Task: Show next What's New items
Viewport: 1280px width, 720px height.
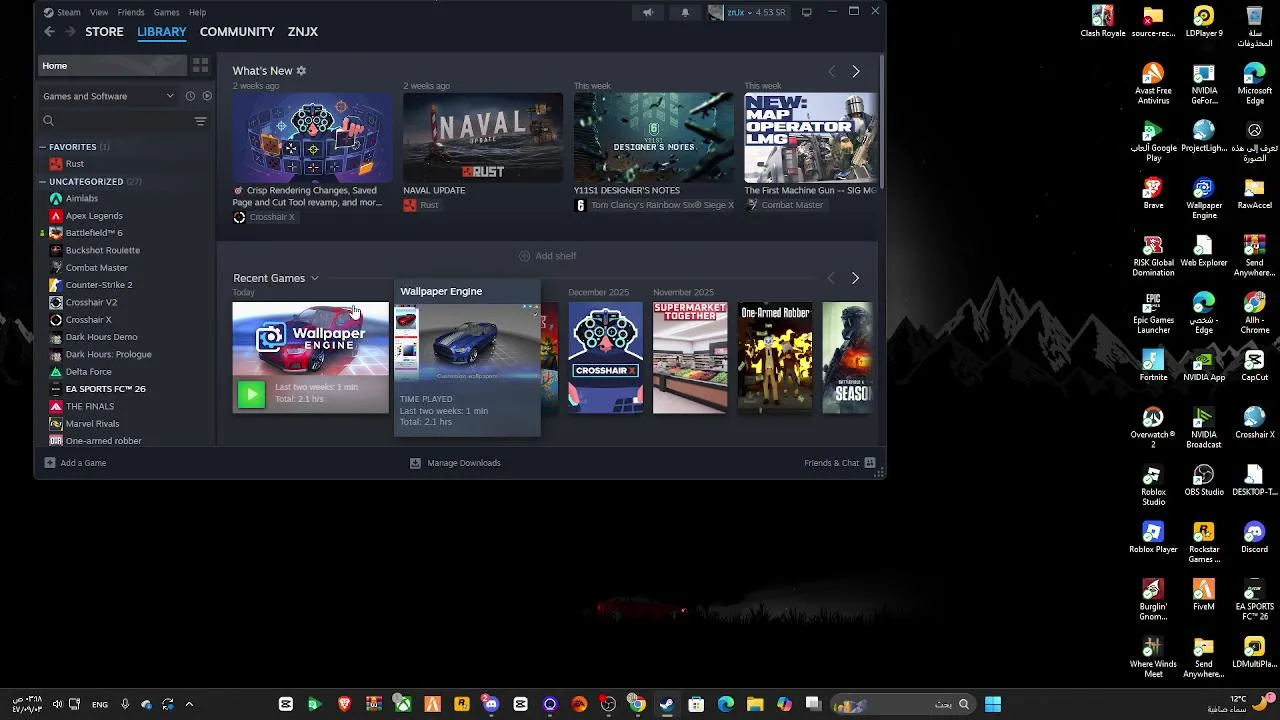Action: [x=855, y=72]
